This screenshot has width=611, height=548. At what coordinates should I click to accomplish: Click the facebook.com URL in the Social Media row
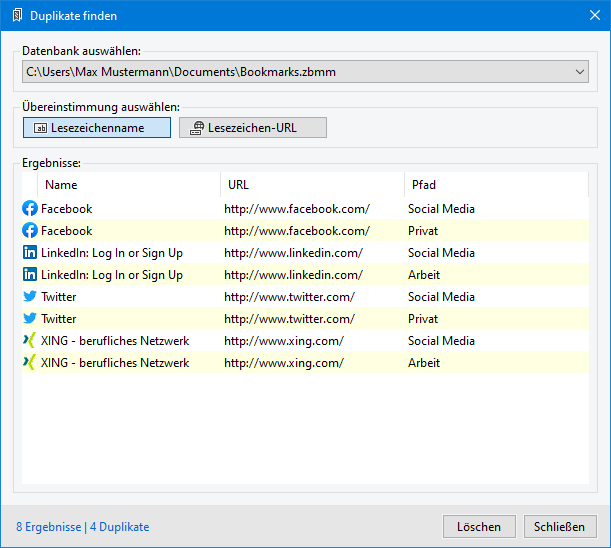tap(297, 209)
